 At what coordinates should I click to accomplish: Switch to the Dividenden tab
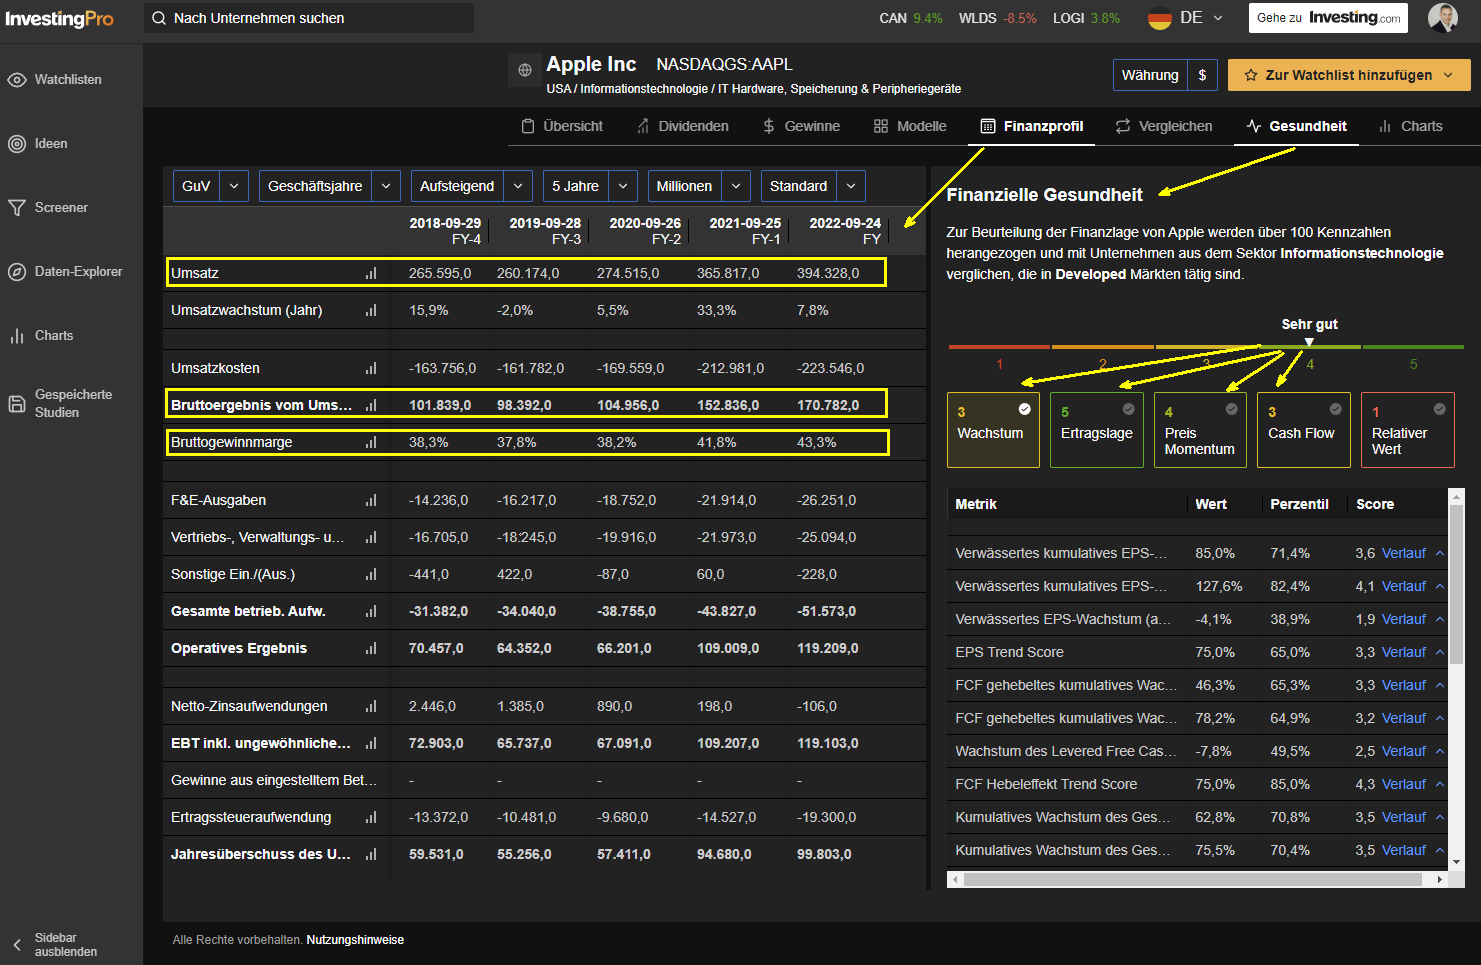pyautogui.click(x=682, y=126)
